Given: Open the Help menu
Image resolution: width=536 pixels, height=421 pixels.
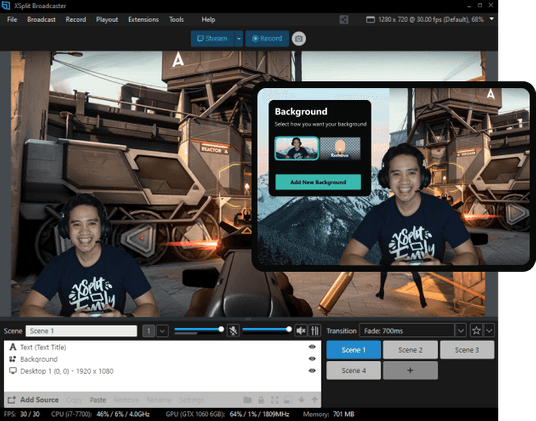Looking at the screenshot, I should click(x=208, y=19).
